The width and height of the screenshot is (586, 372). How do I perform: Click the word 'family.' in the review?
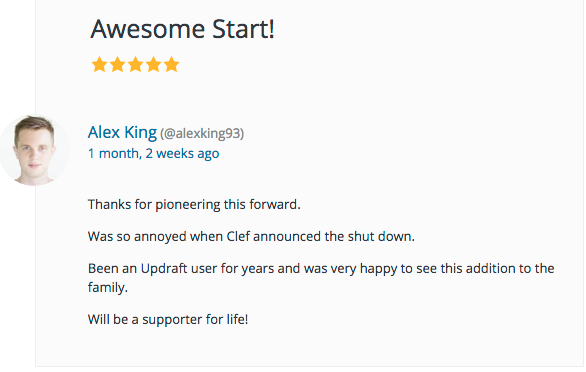[x=108, y=288]
